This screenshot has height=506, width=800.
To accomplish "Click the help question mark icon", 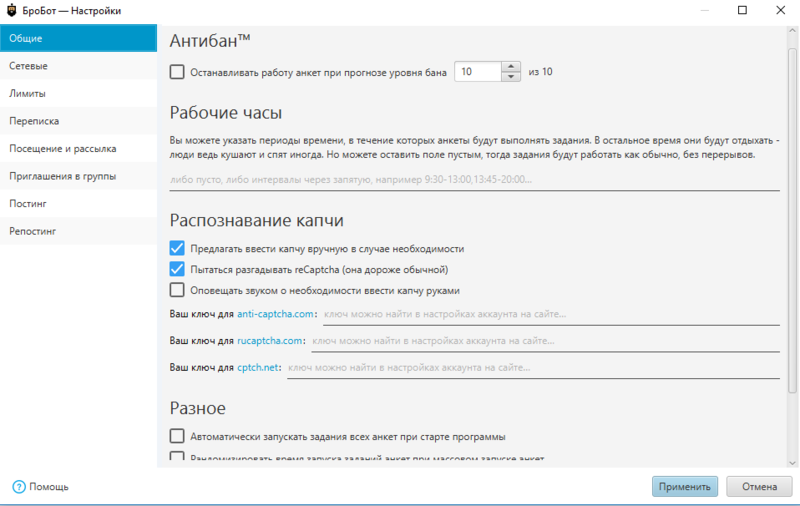I will (x=18, y=487).
